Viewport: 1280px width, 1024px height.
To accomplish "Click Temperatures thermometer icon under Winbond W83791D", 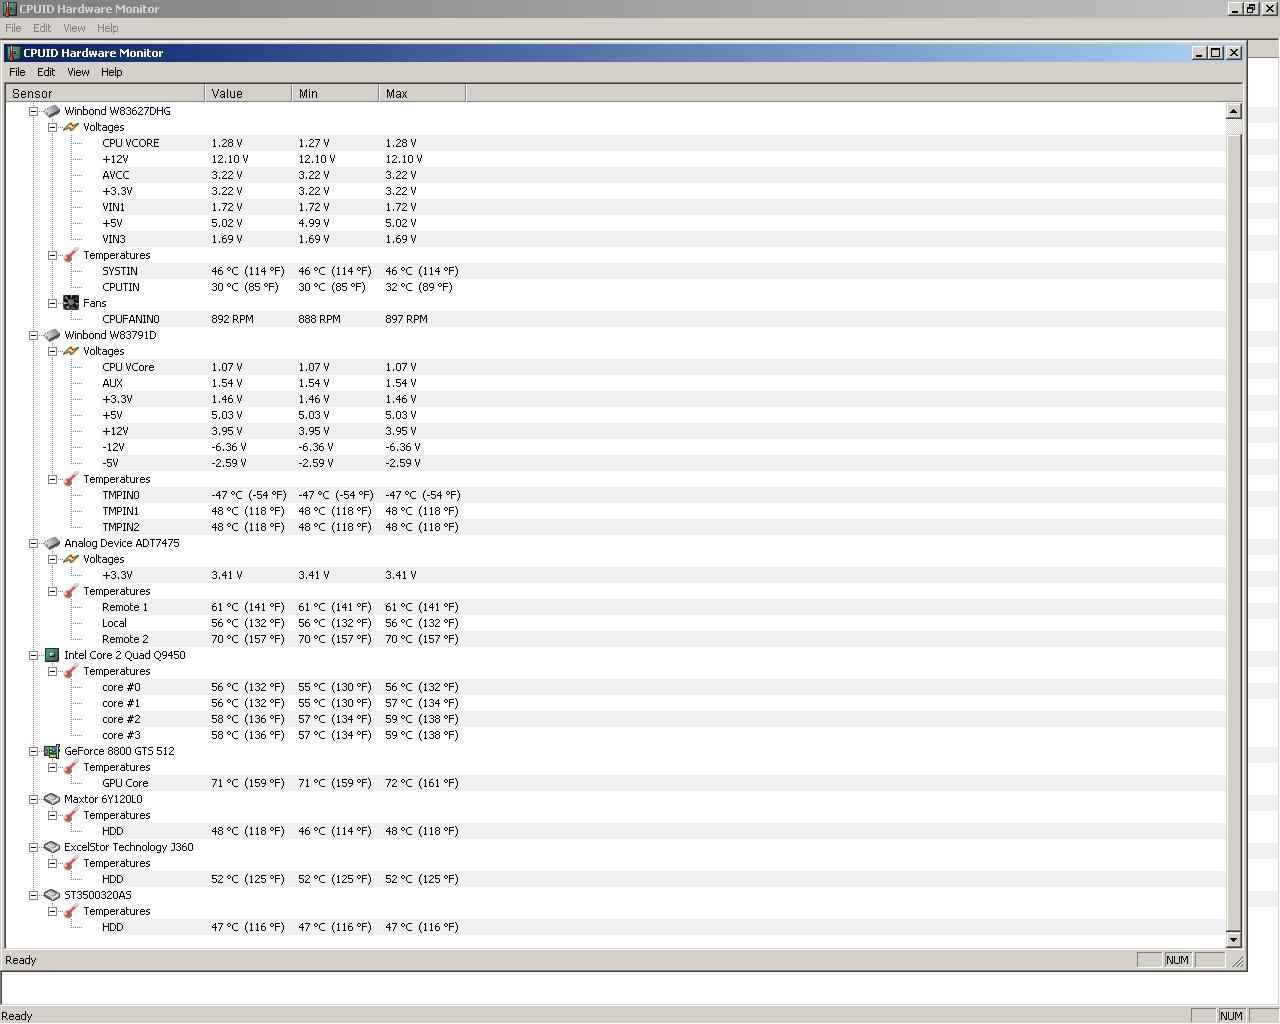I will pyautogui.click(x=71, y=479).
